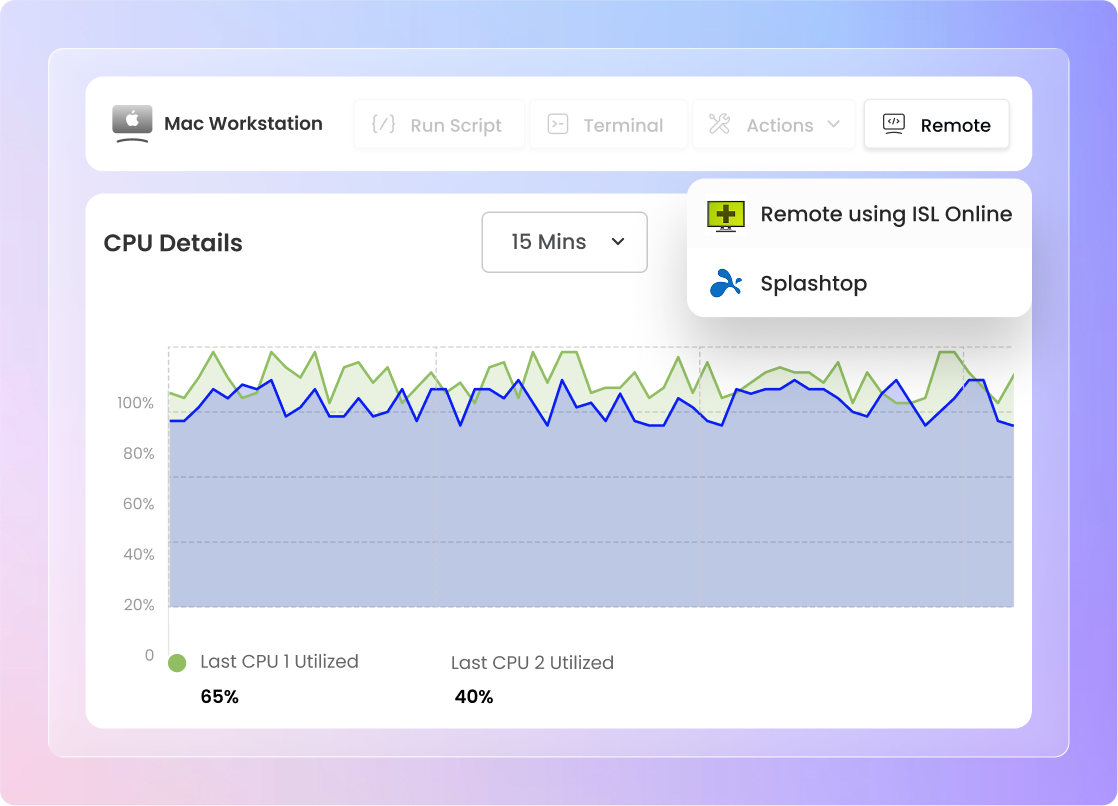The height and width of the screenshot is (806, 1118).
Task: Click the Remote monitor icon in toolbar
Action: (x=894, y=124)
